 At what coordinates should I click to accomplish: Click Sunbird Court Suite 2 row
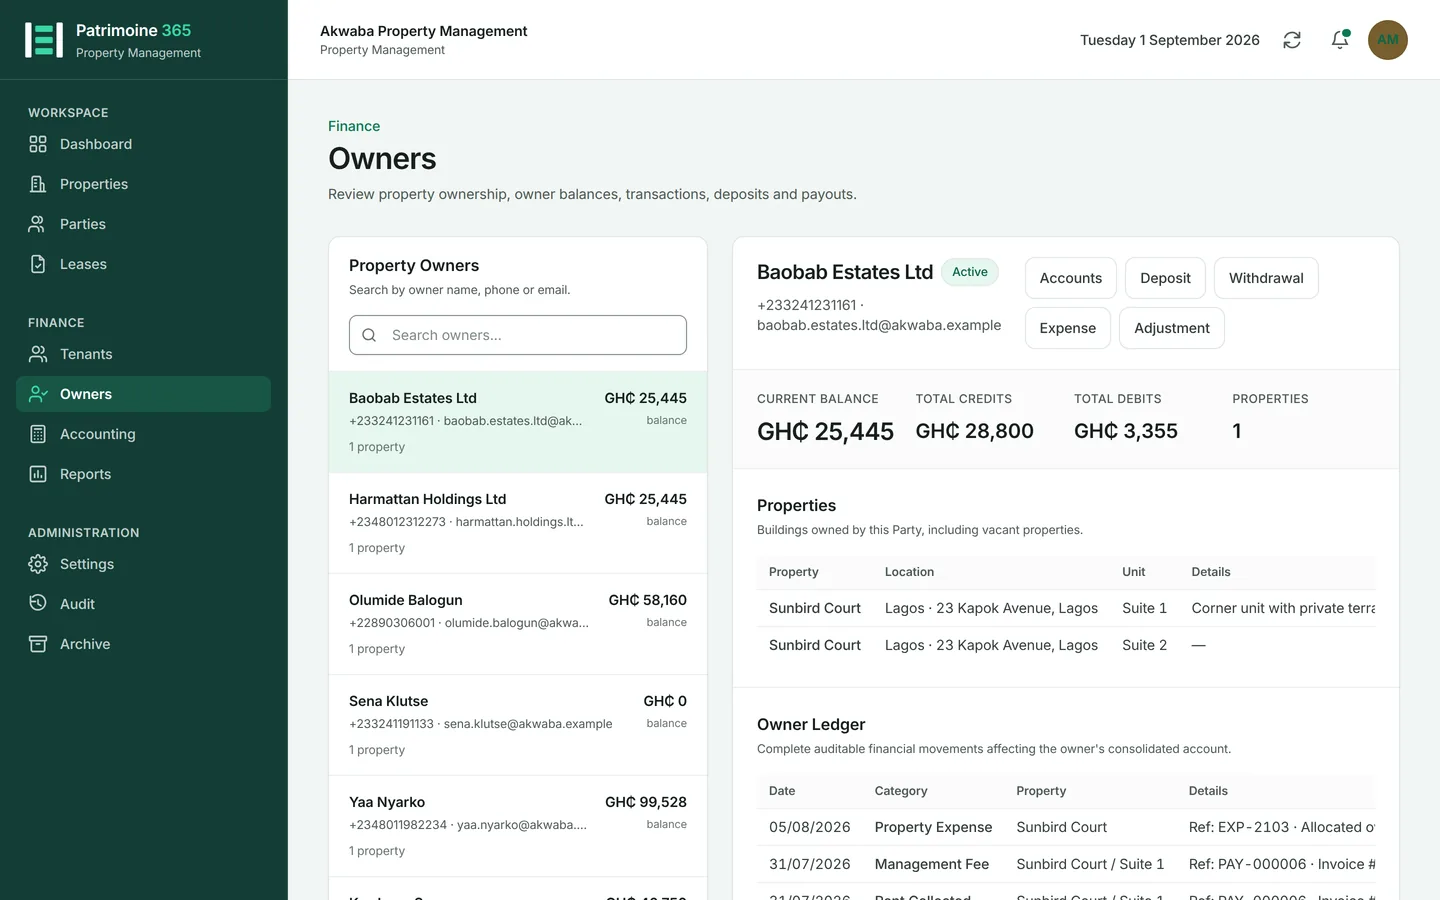pyautogui.click(x=1066, y=645)
